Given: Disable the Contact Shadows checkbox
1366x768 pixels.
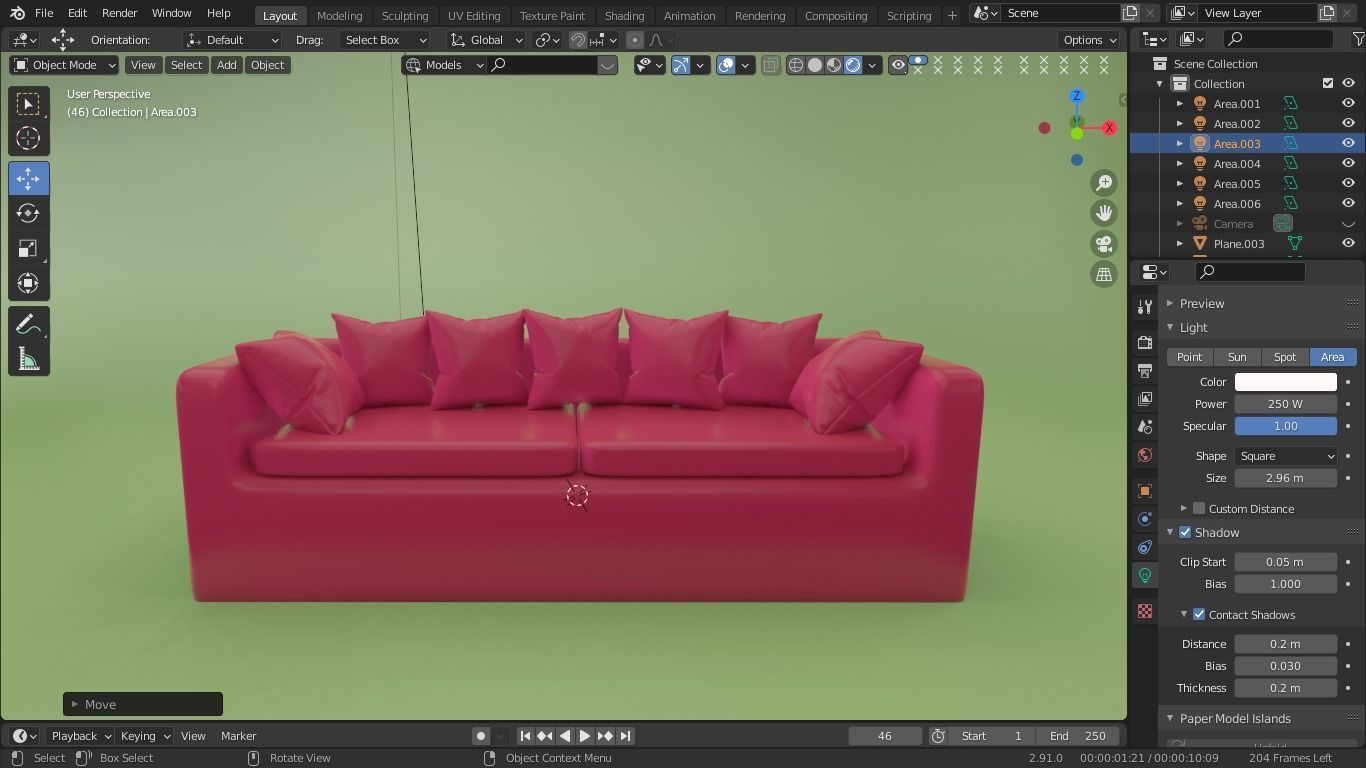Looking at the screenshot, I should 1199,614.
